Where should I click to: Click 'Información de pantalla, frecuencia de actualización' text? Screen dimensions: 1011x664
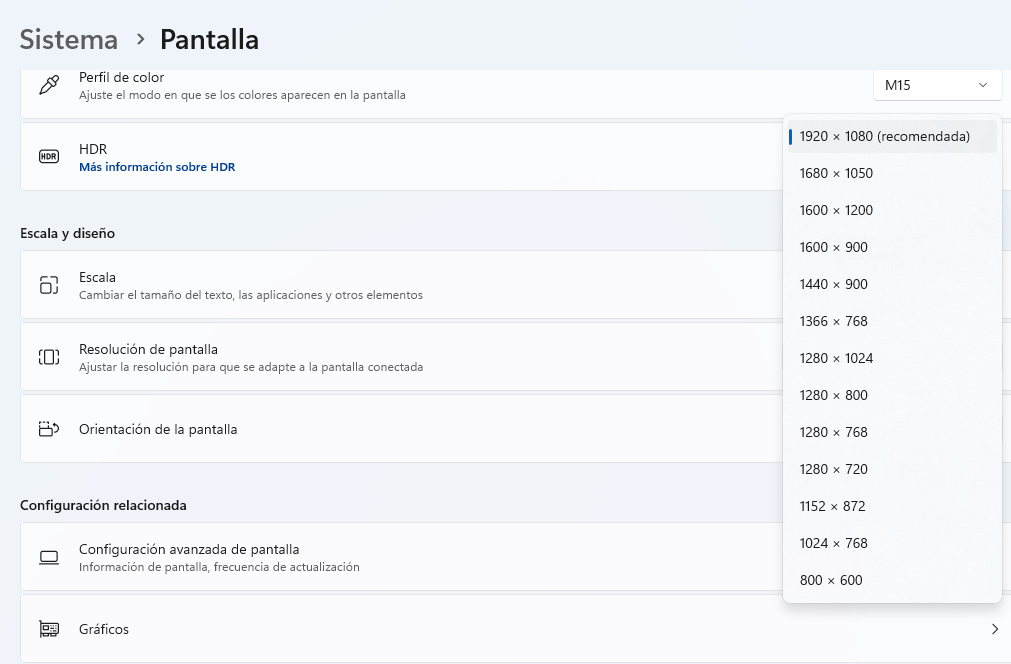(x=219, y=567)
